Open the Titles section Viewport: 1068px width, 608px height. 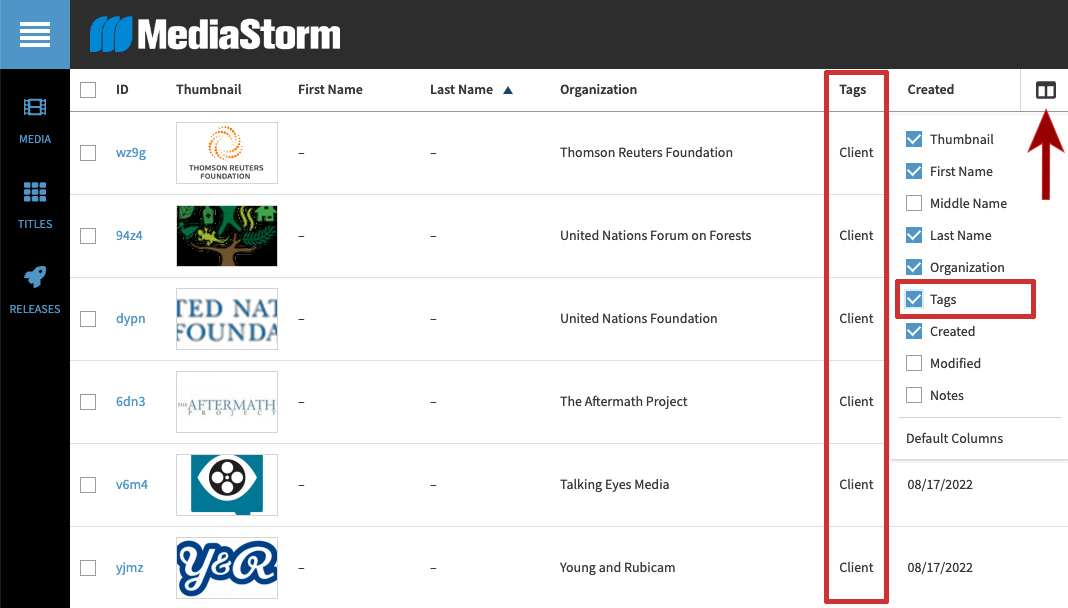(x=35, y=203)
